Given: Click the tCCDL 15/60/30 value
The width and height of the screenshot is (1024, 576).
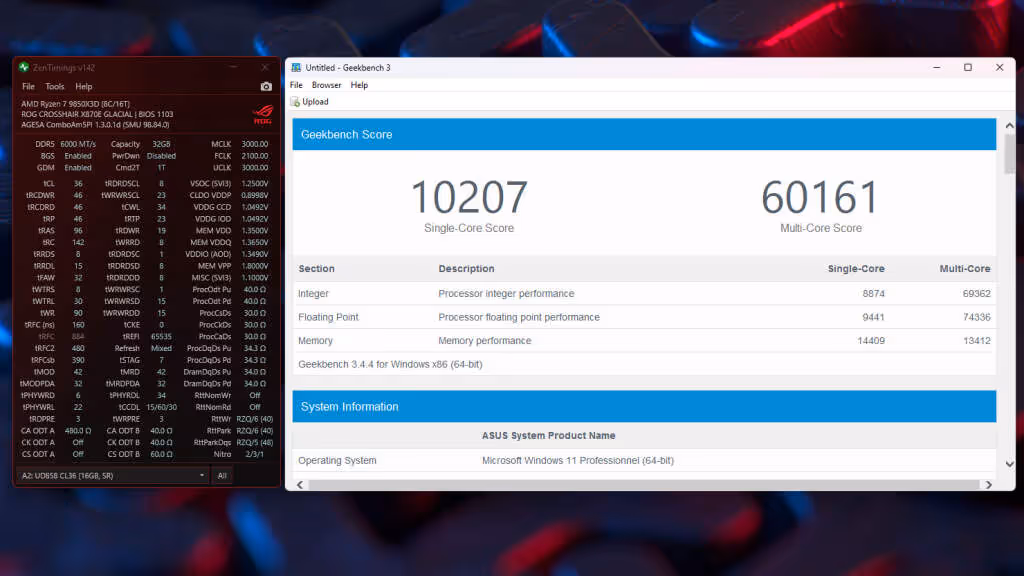Looking at the screenshot, I should (x=161, y=407).
